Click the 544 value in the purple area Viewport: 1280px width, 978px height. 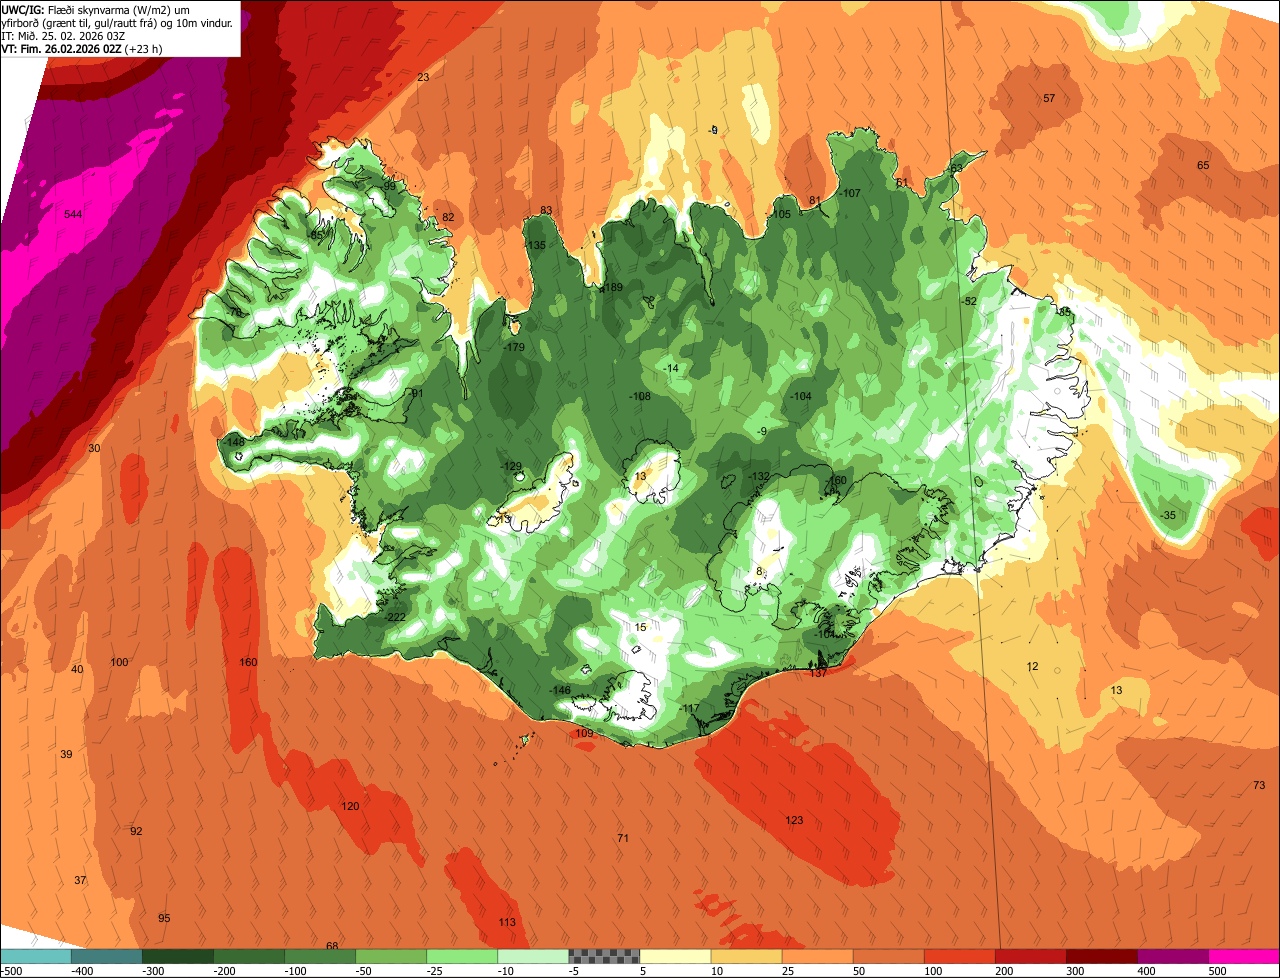[73, 215]
